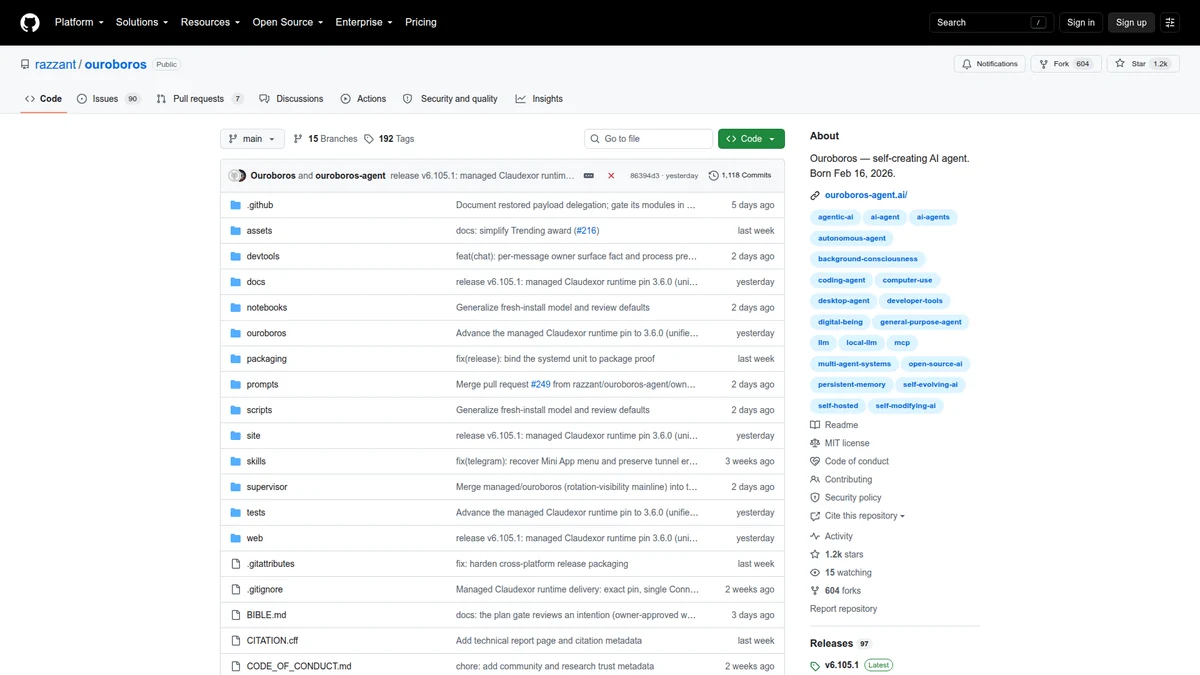
Task: Click the 15 Branches link
Action: 325,139
